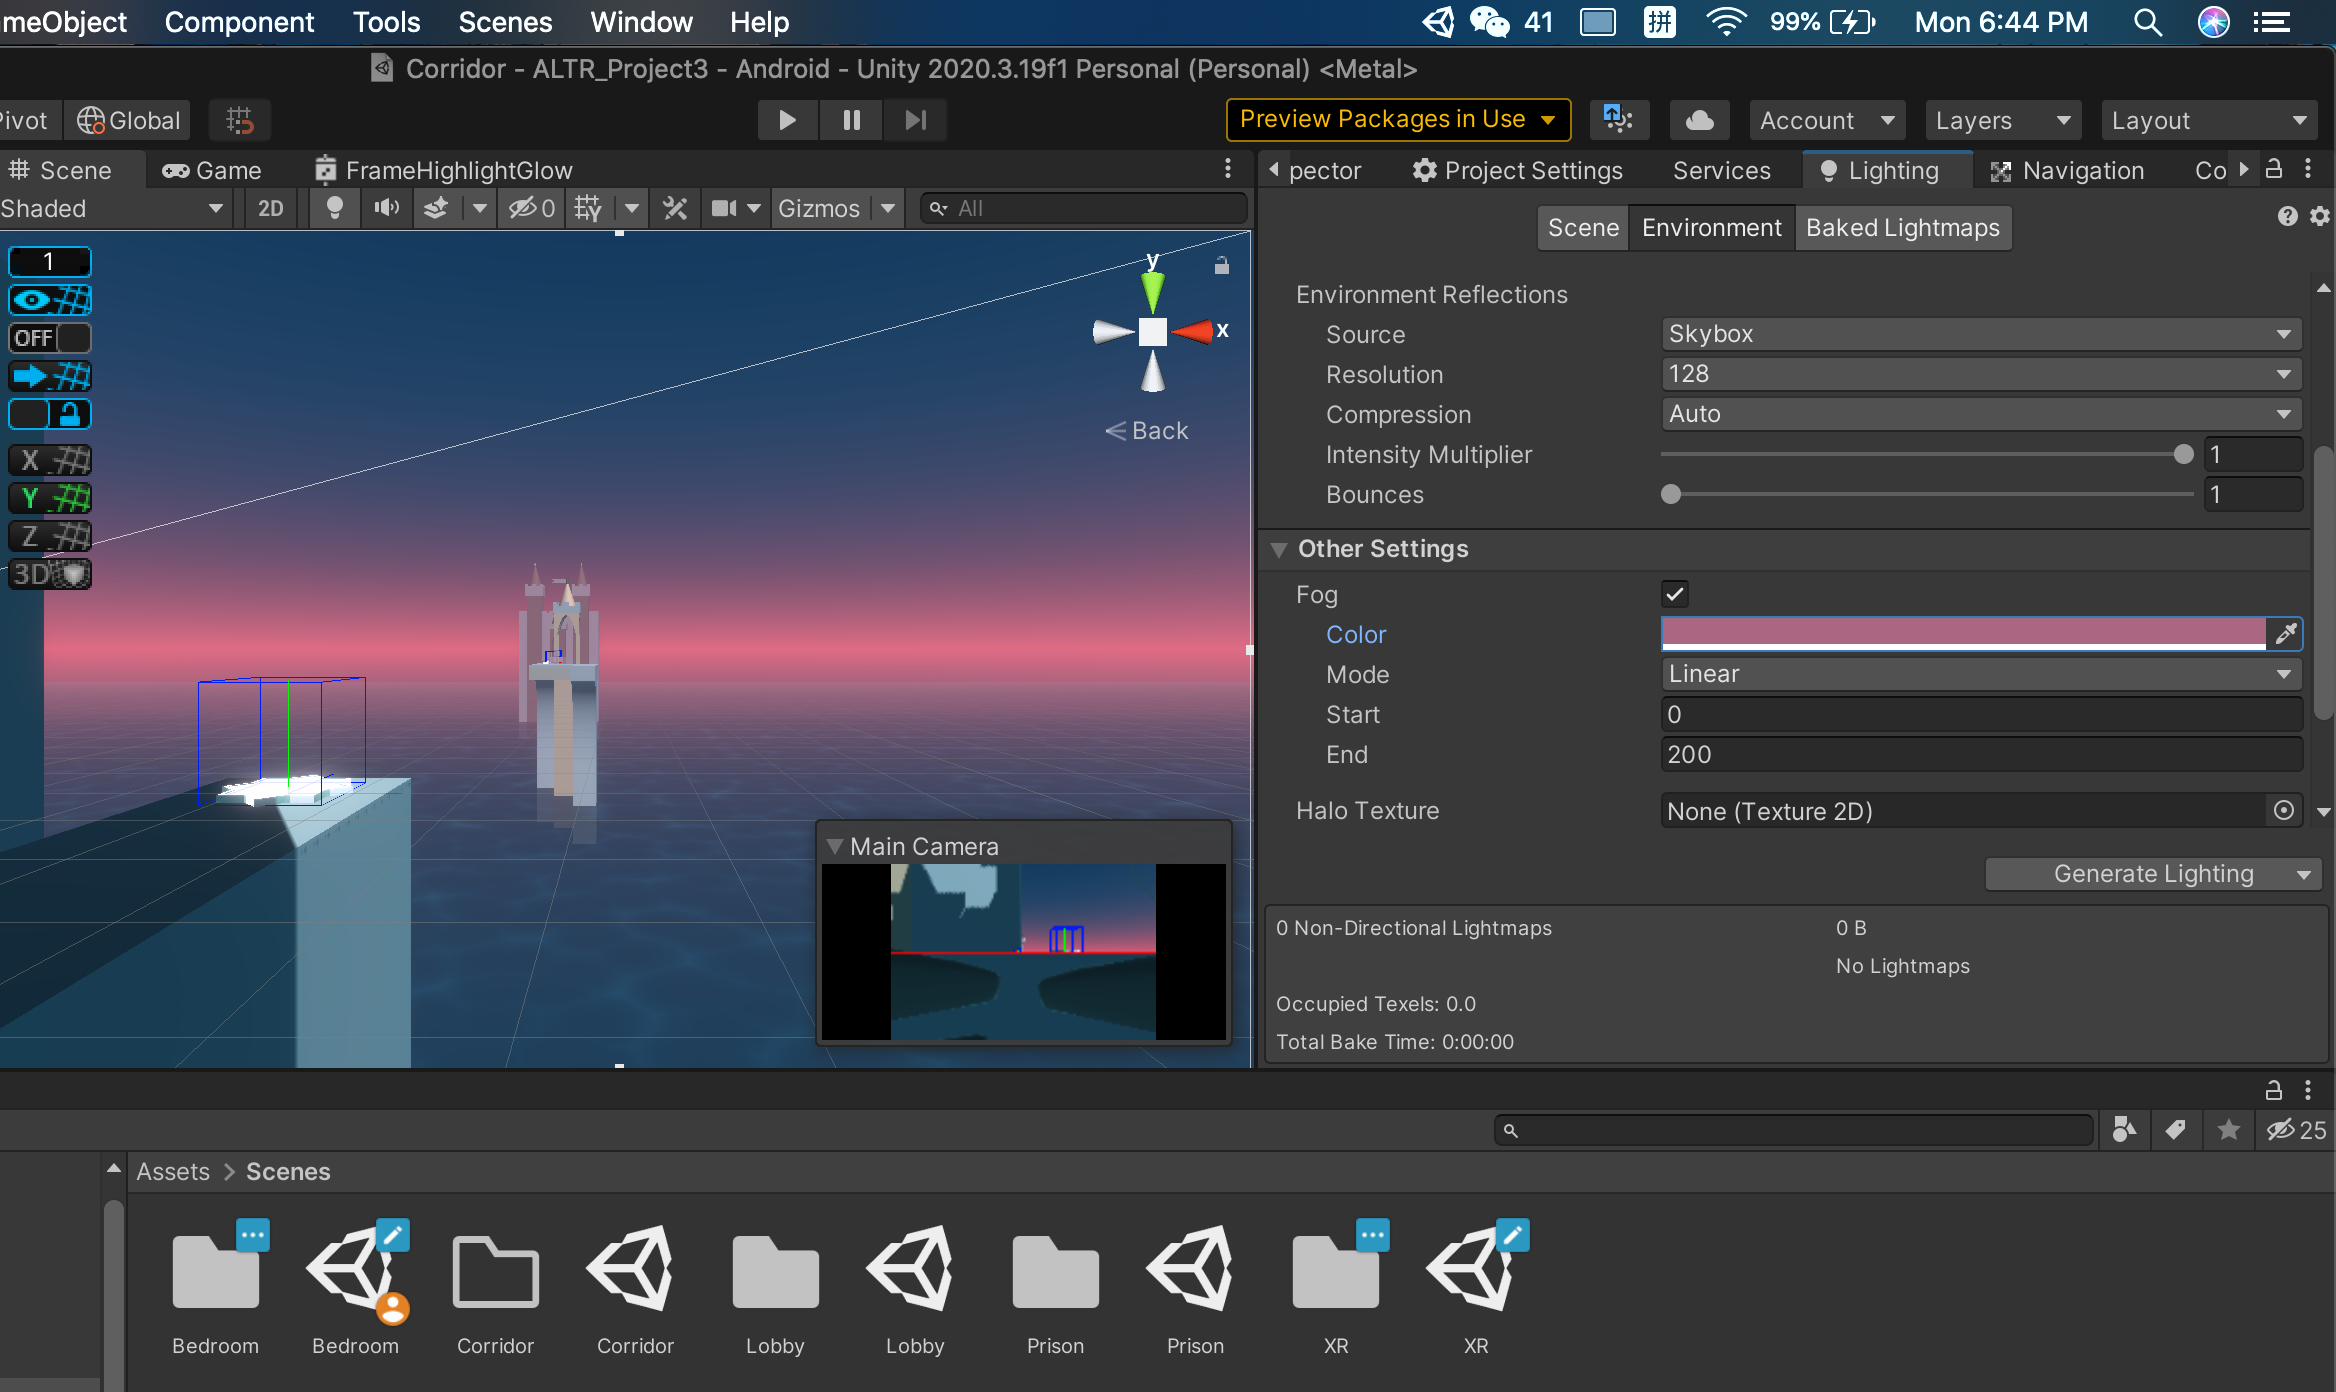This screenshot has height=1392, width=2336.
Task: Toggle scene effects icon
Action: pos(436,208)
